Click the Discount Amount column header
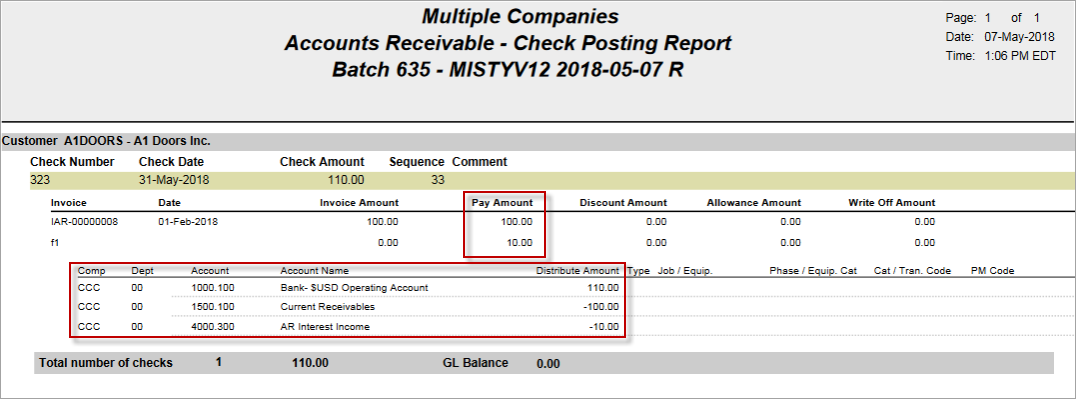Image resolution: width=1076 pixels, height=399 pixels. [x=623, y=203]
